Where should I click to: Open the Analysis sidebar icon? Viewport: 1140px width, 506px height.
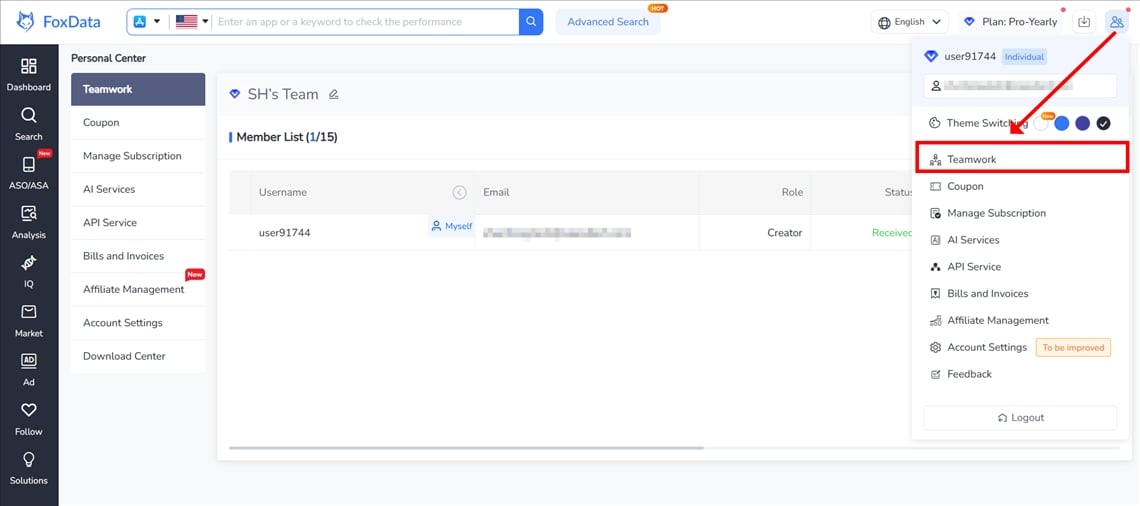coord(28,222)
